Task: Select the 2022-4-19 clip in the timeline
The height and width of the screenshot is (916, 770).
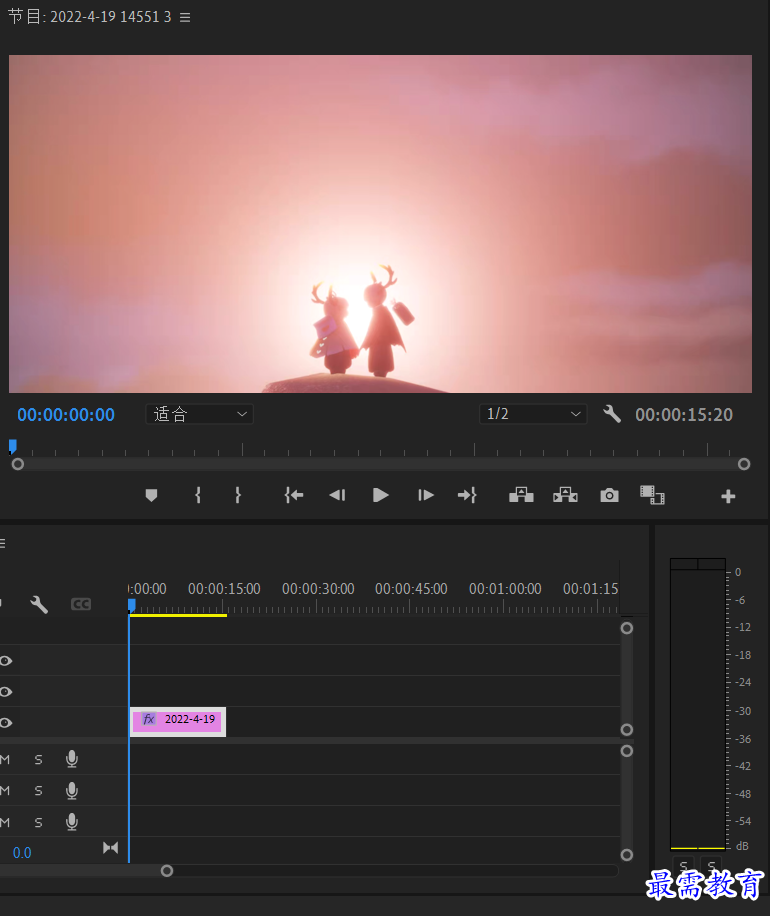Action: (178, 721)
